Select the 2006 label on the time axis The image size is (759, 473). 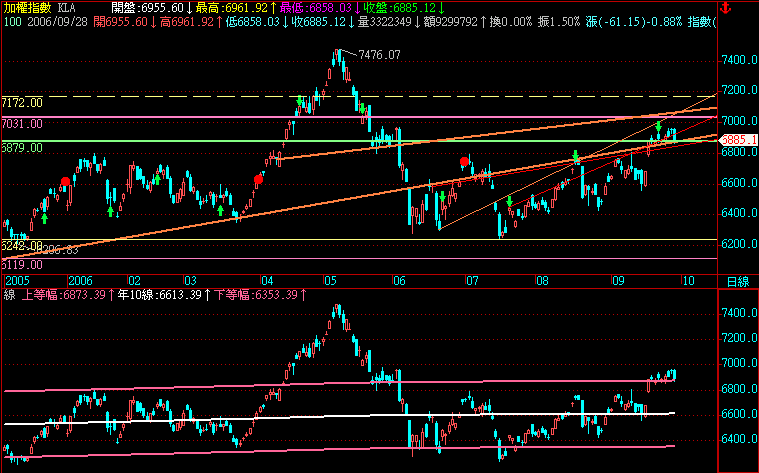(x=80, y=281)
